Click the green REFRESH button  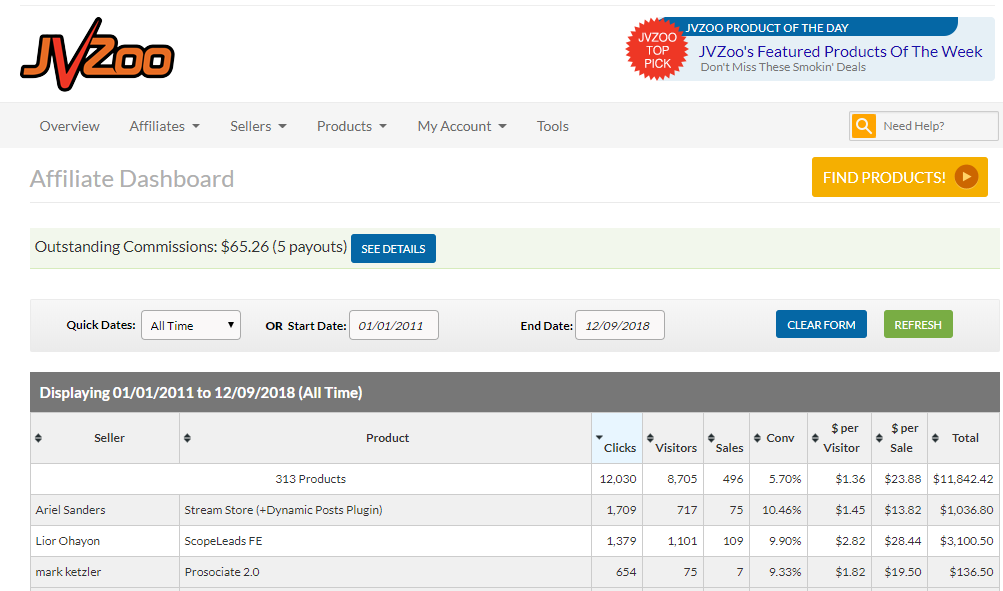click(x=918, y=324)
